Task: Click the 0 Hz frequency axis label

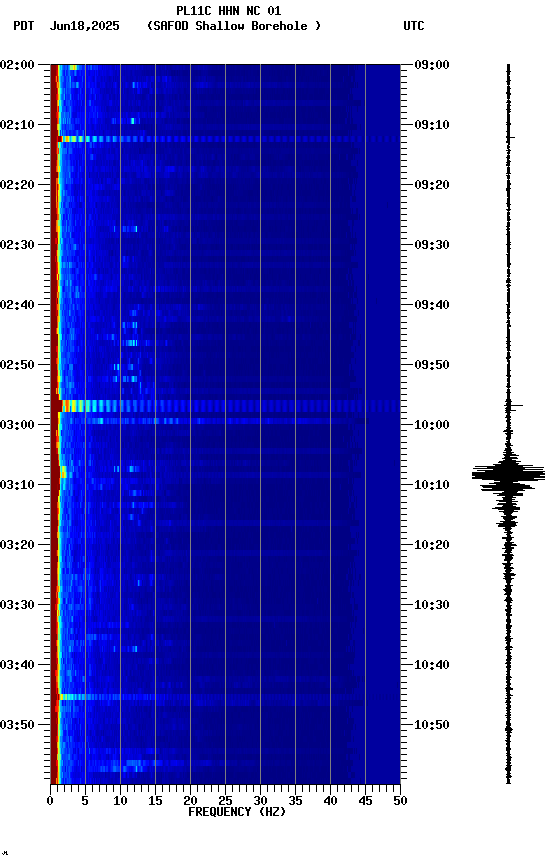Action: tap(50, 801)
